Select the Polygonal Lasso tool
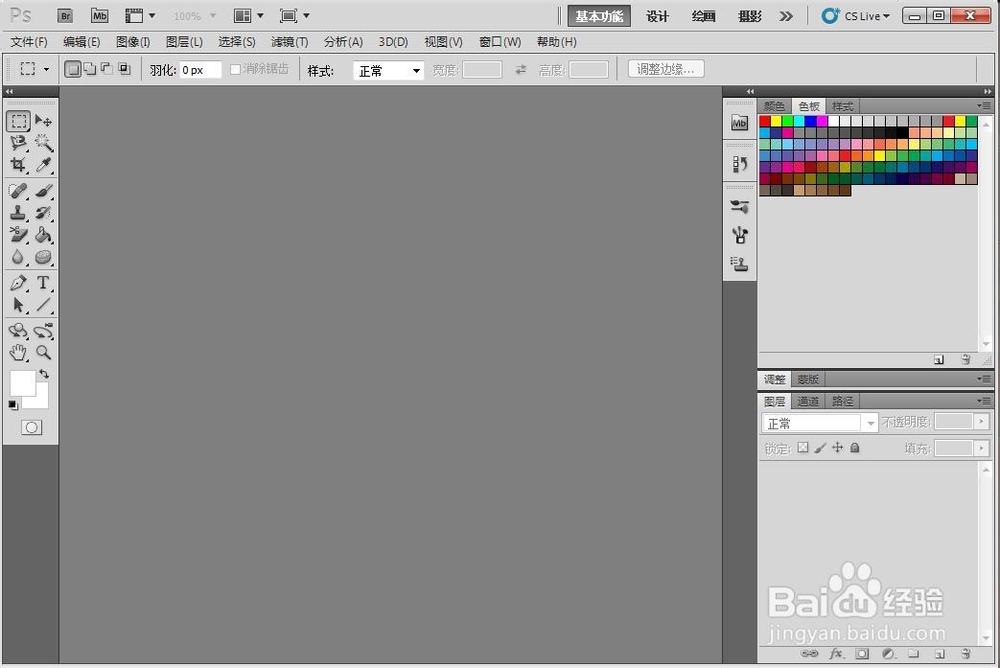The image size is (1000, 668). [18, 142]
